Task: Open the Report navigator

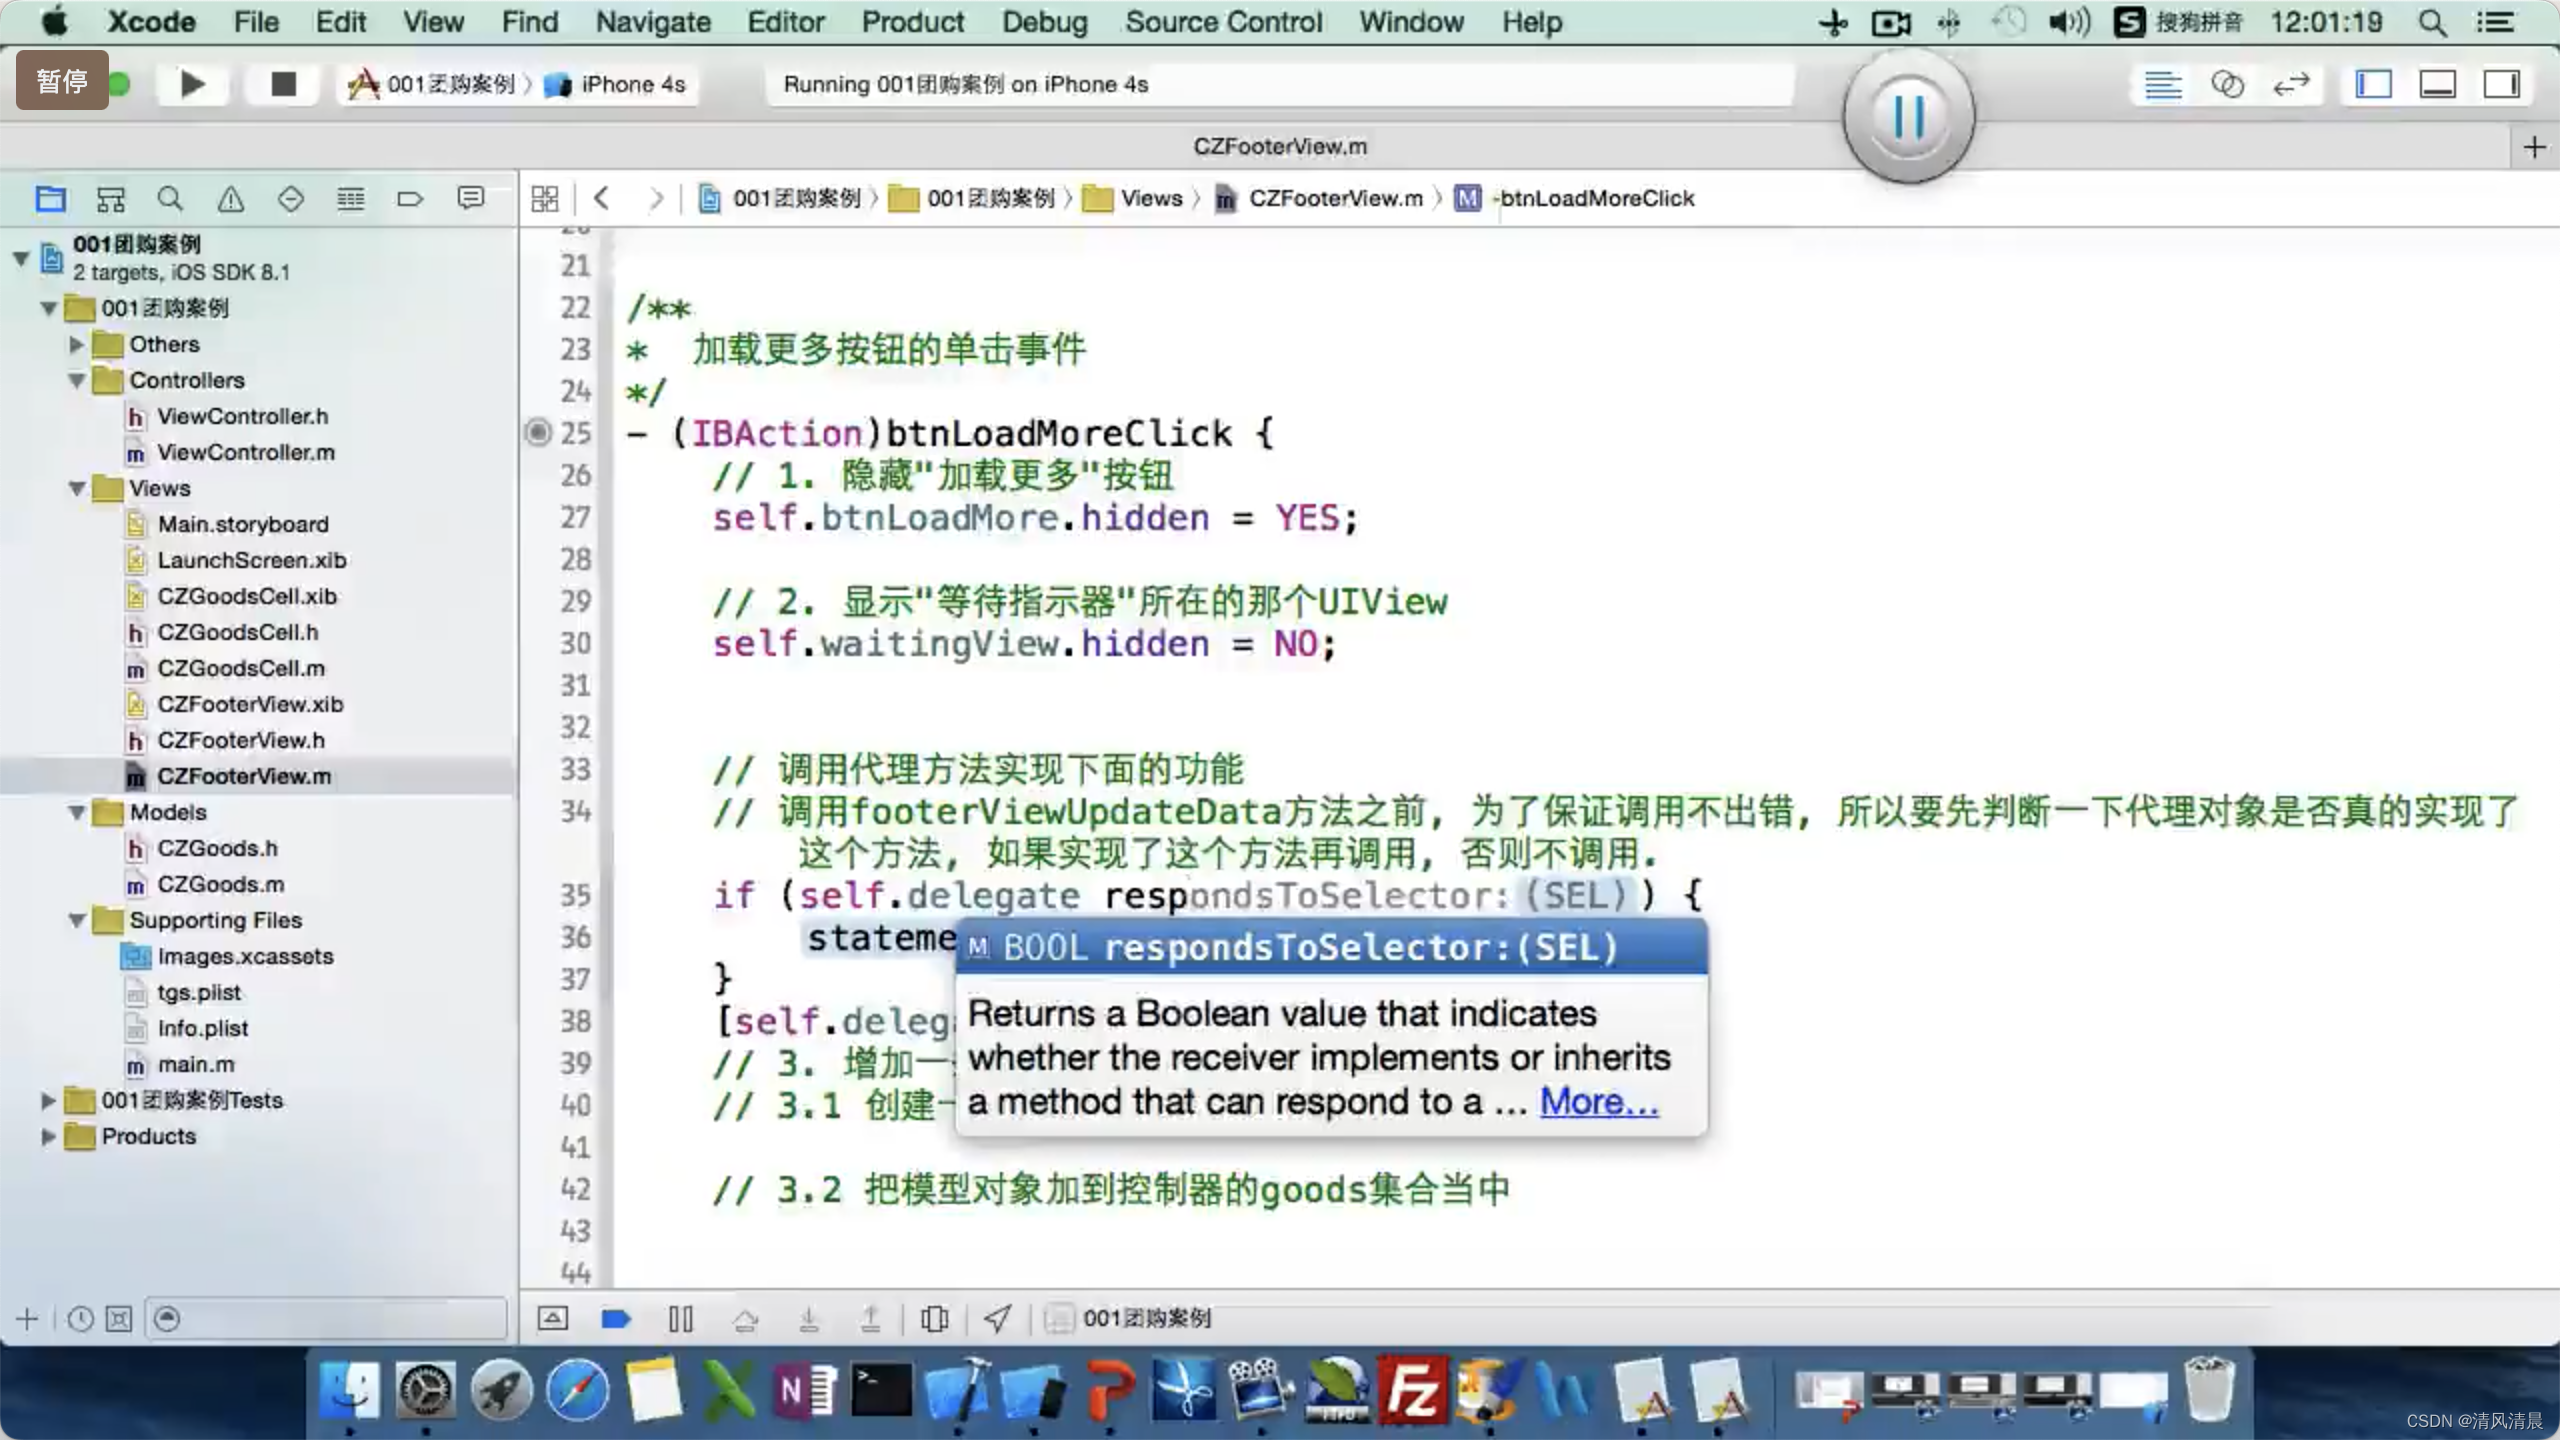Action: click(470, 199)
